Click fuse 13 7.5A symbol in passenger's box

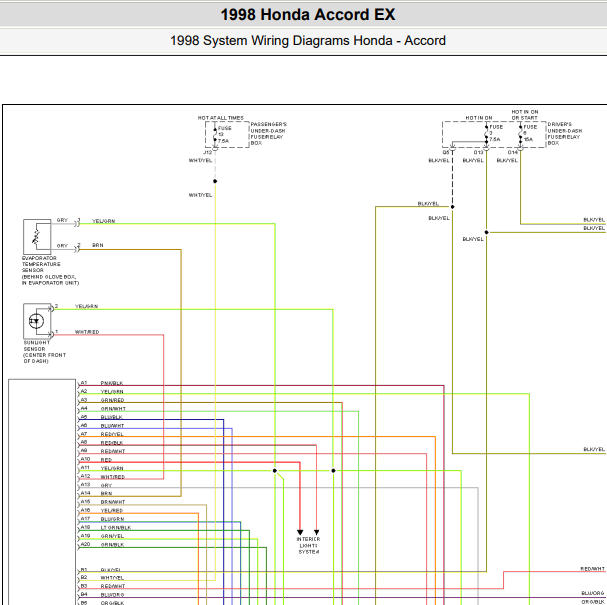click(215, 134)
